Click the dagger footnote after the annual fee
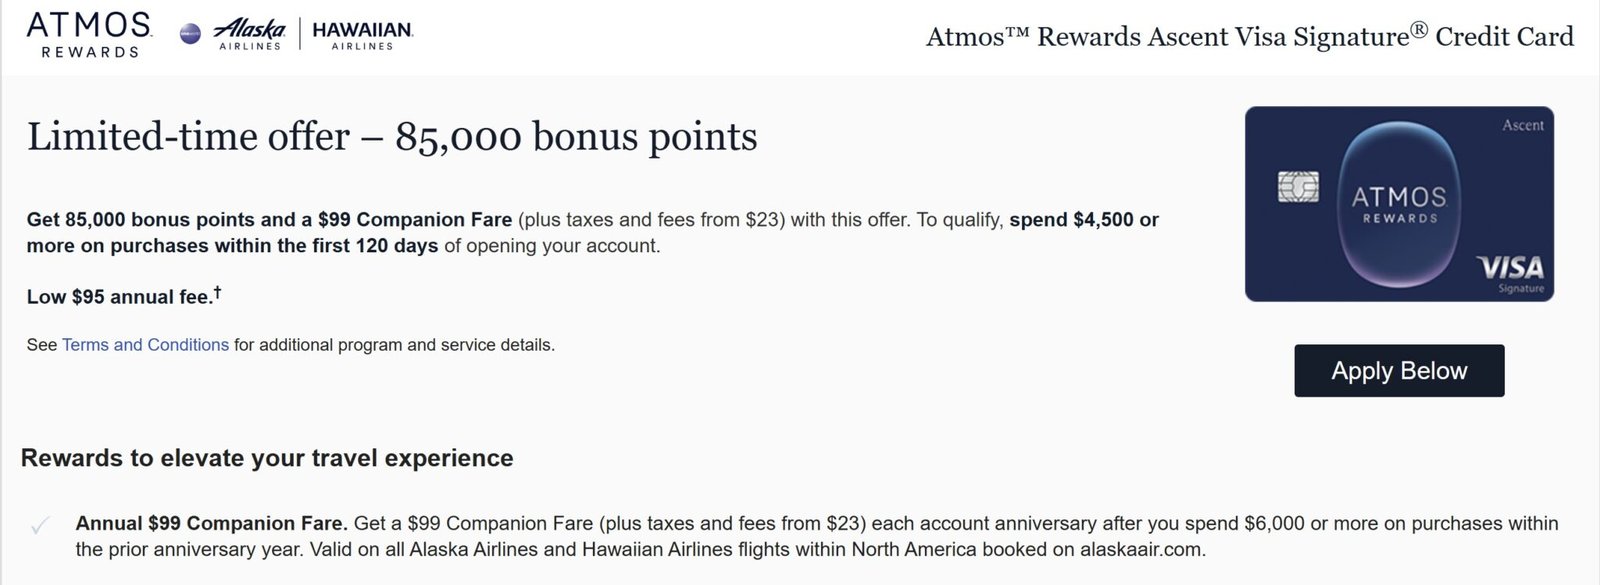1600x585 pixels. pos(217,293)
